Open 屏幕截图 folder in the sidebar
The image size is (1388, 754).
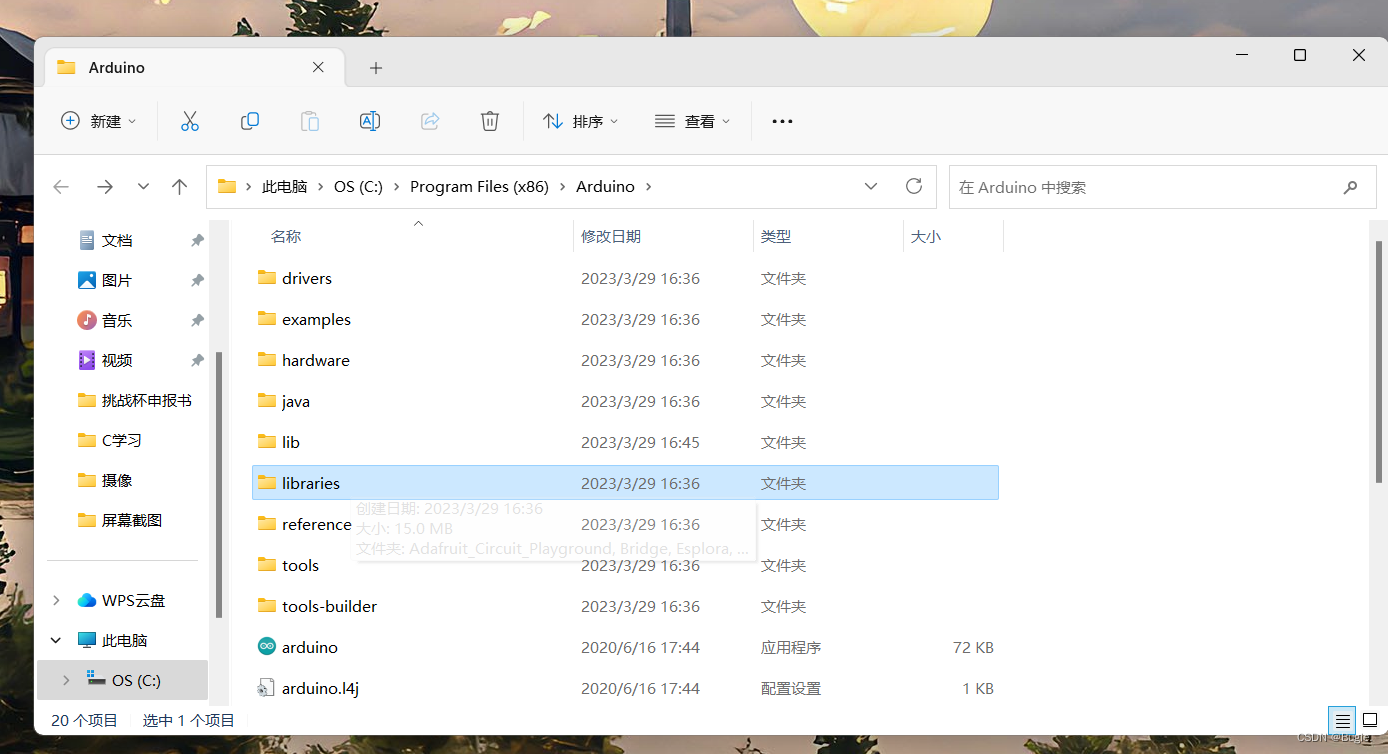point(132,520)
